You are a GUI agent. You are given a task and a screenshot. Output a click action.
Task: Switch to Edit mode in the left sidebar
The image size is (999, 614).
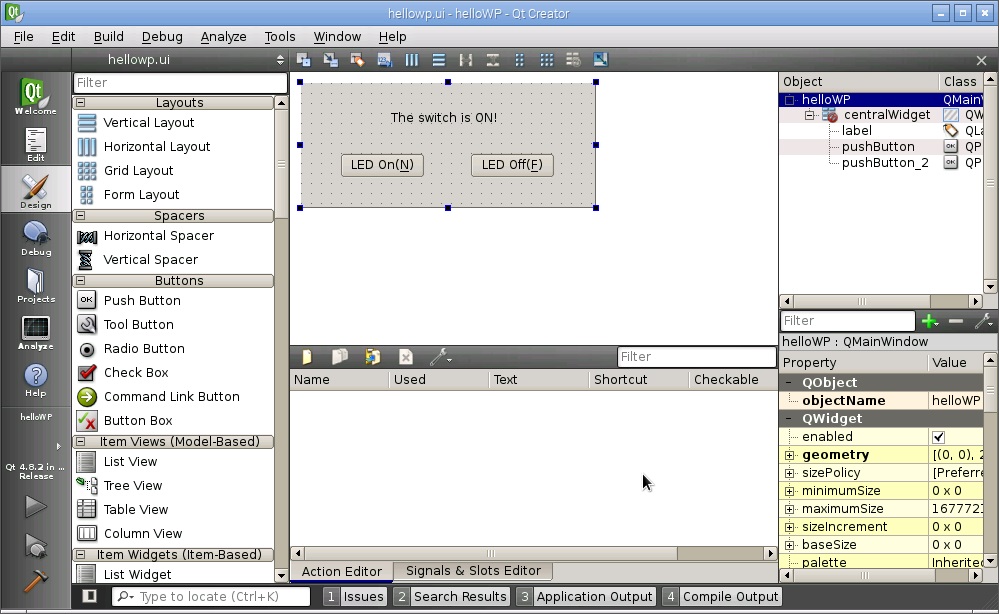[35, 145]
